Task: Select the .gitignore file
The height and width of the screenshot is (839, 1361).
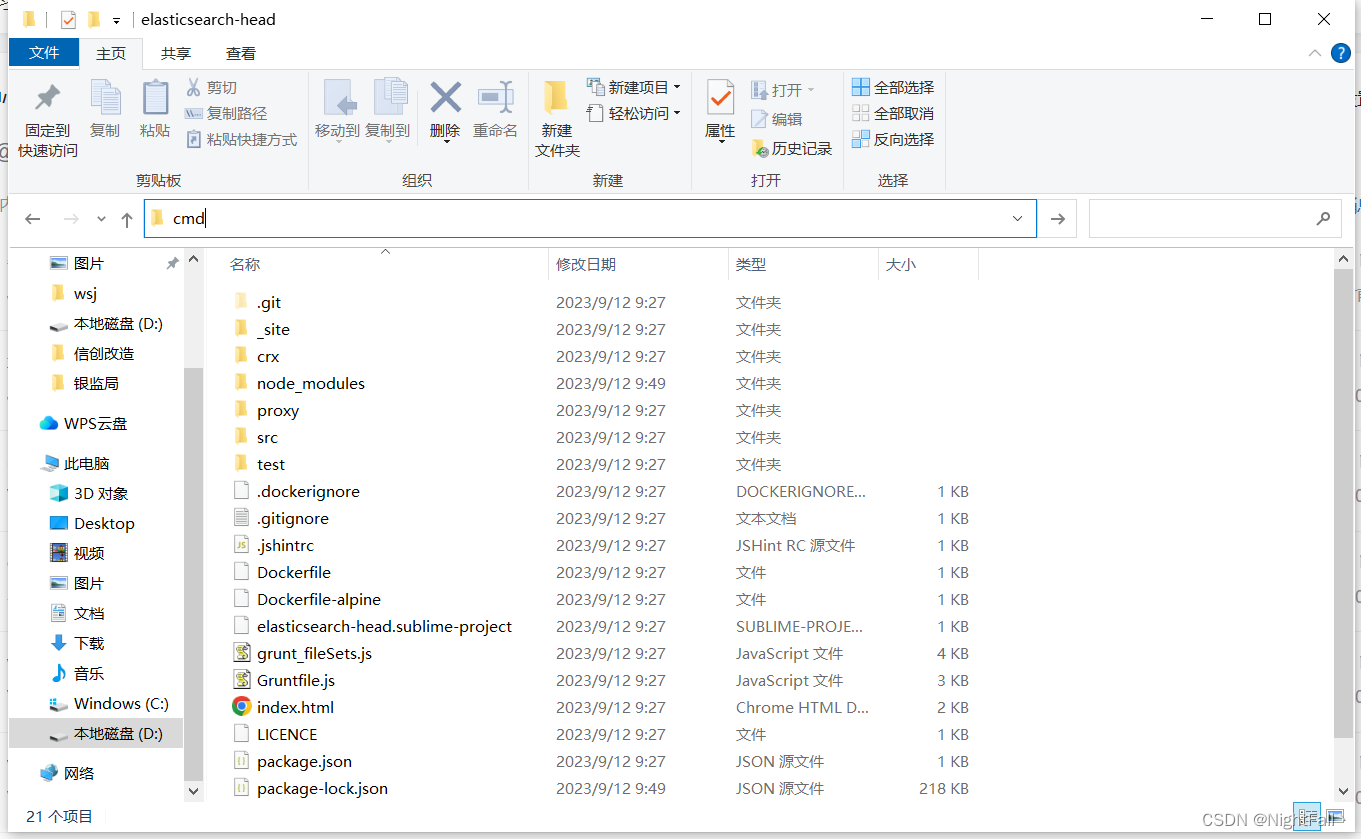Action: pos(292,518)
